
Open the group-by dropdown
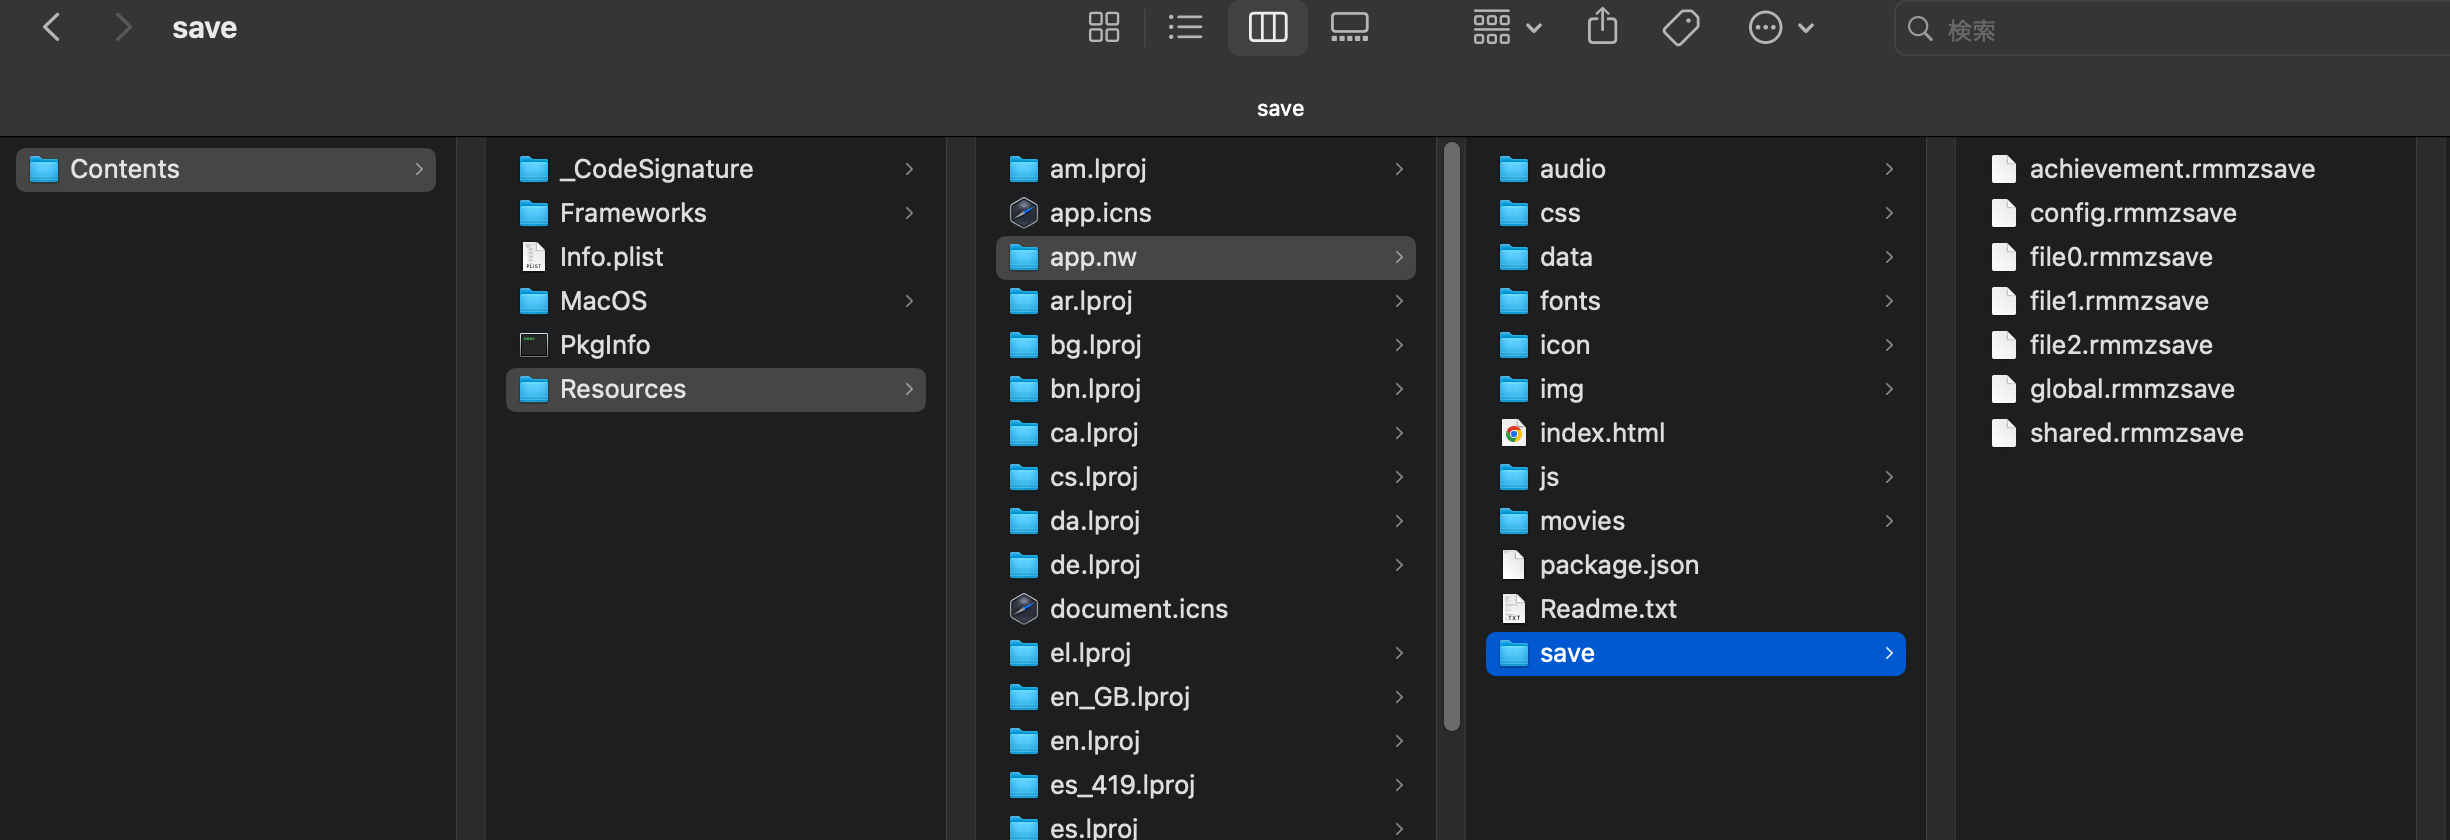(1506, 28)
